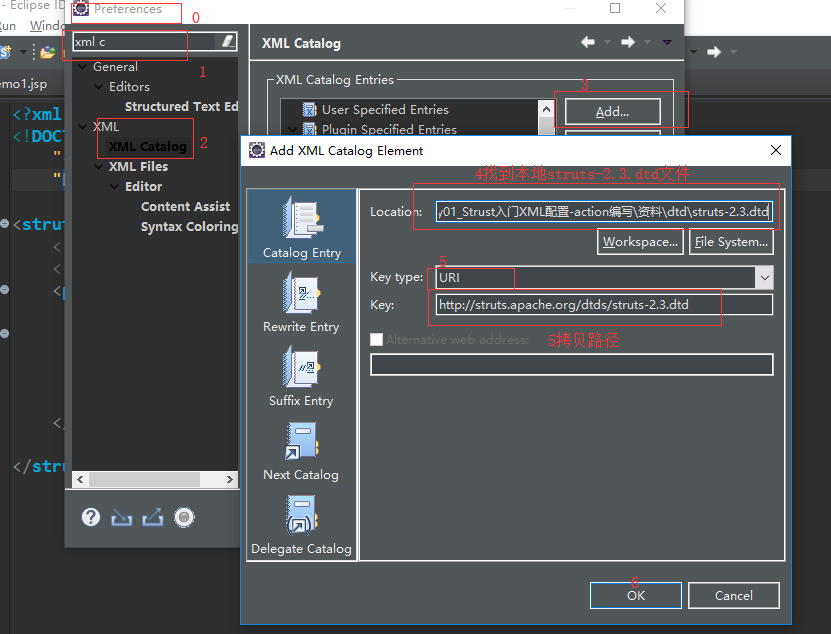Image resolution: width=831 pixels, height=634 pixels.
Task: Click the export preferences icon
Action: [153, 517]
